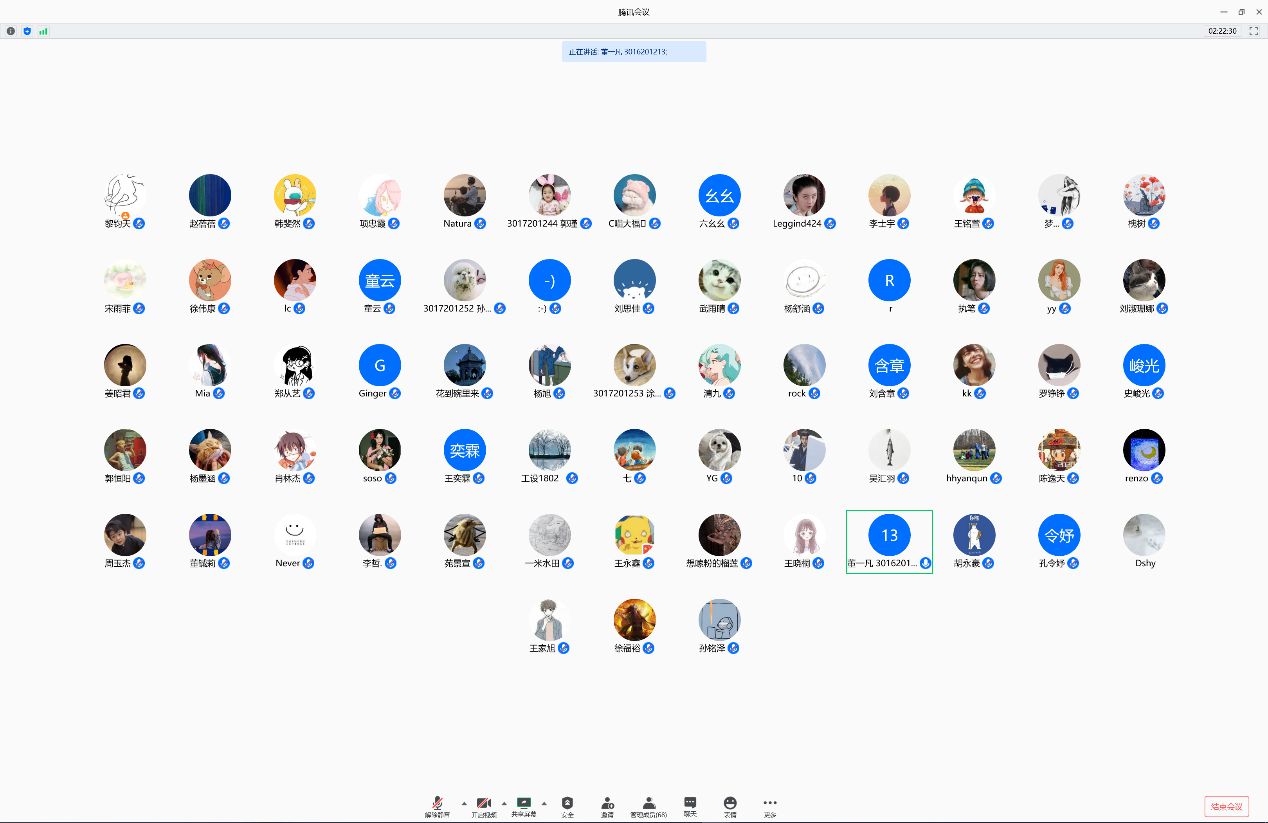Open the 聊天 chat window
Image resolution: width=1268 pixels, height=823 pixels.
click(690, 806)
